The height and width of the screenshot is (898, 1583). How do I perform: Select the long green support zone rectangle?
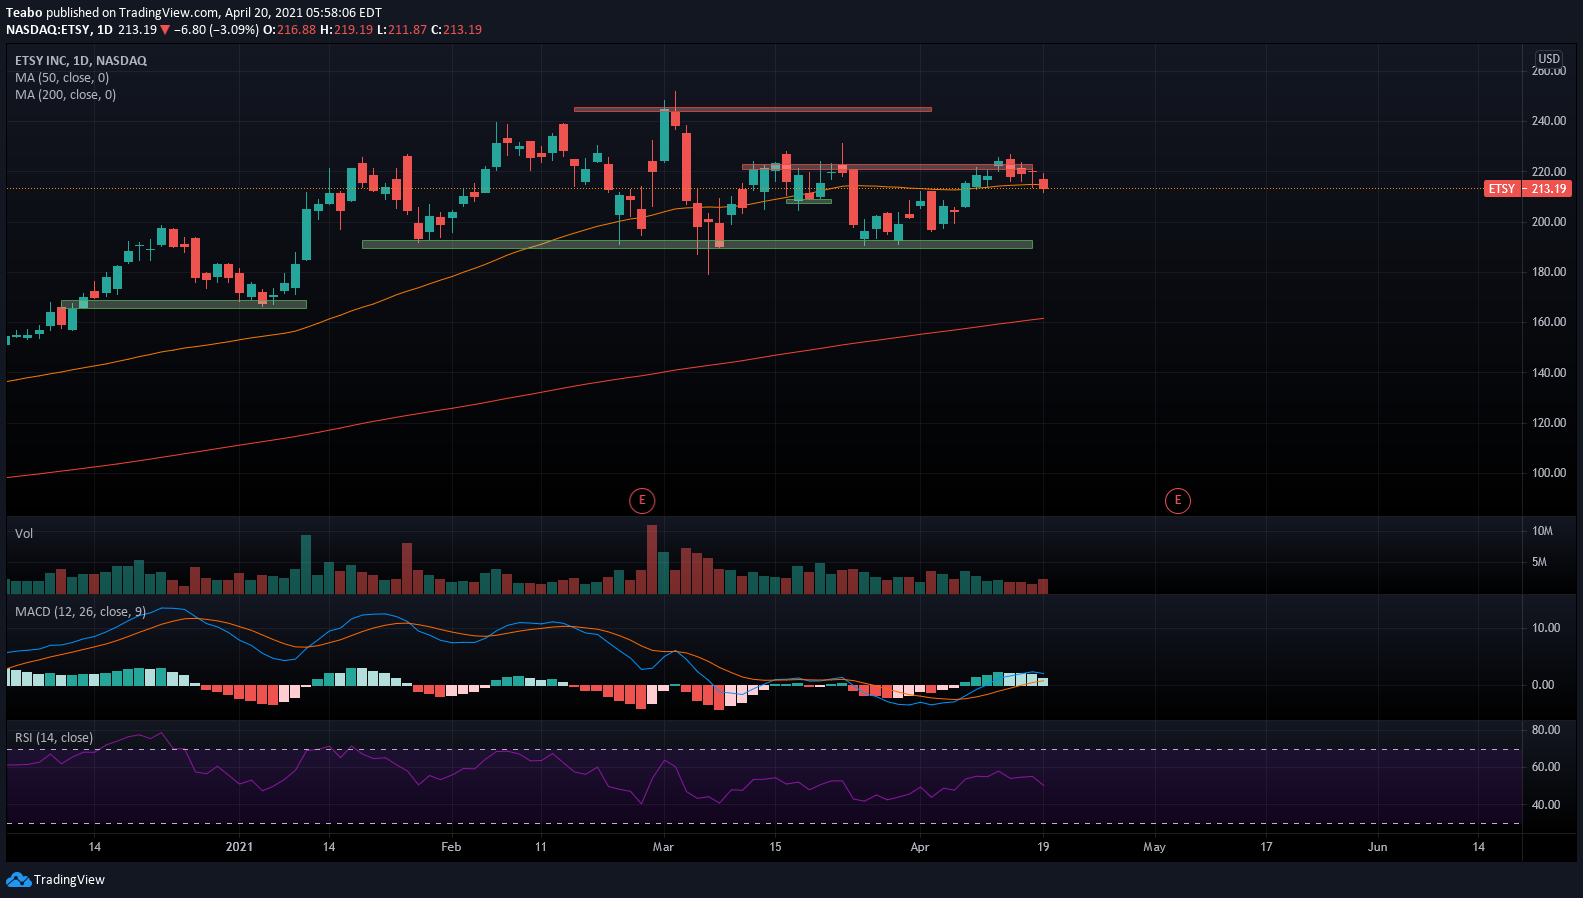click(697, 244)
